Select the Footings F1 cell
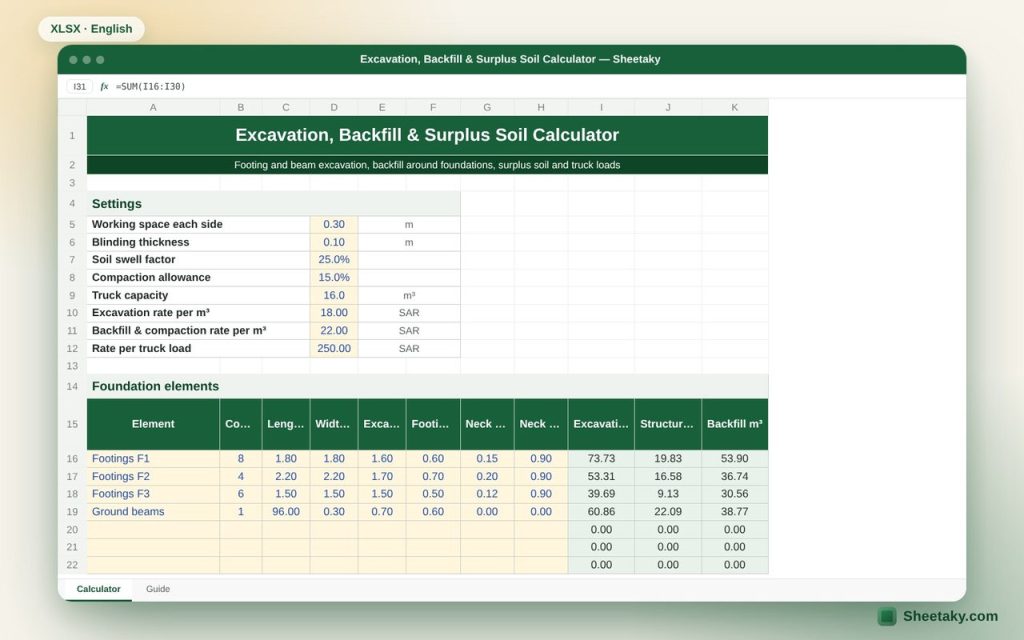Image resolution: width=1024 pixels, height=640 pixels. point(153,458)
